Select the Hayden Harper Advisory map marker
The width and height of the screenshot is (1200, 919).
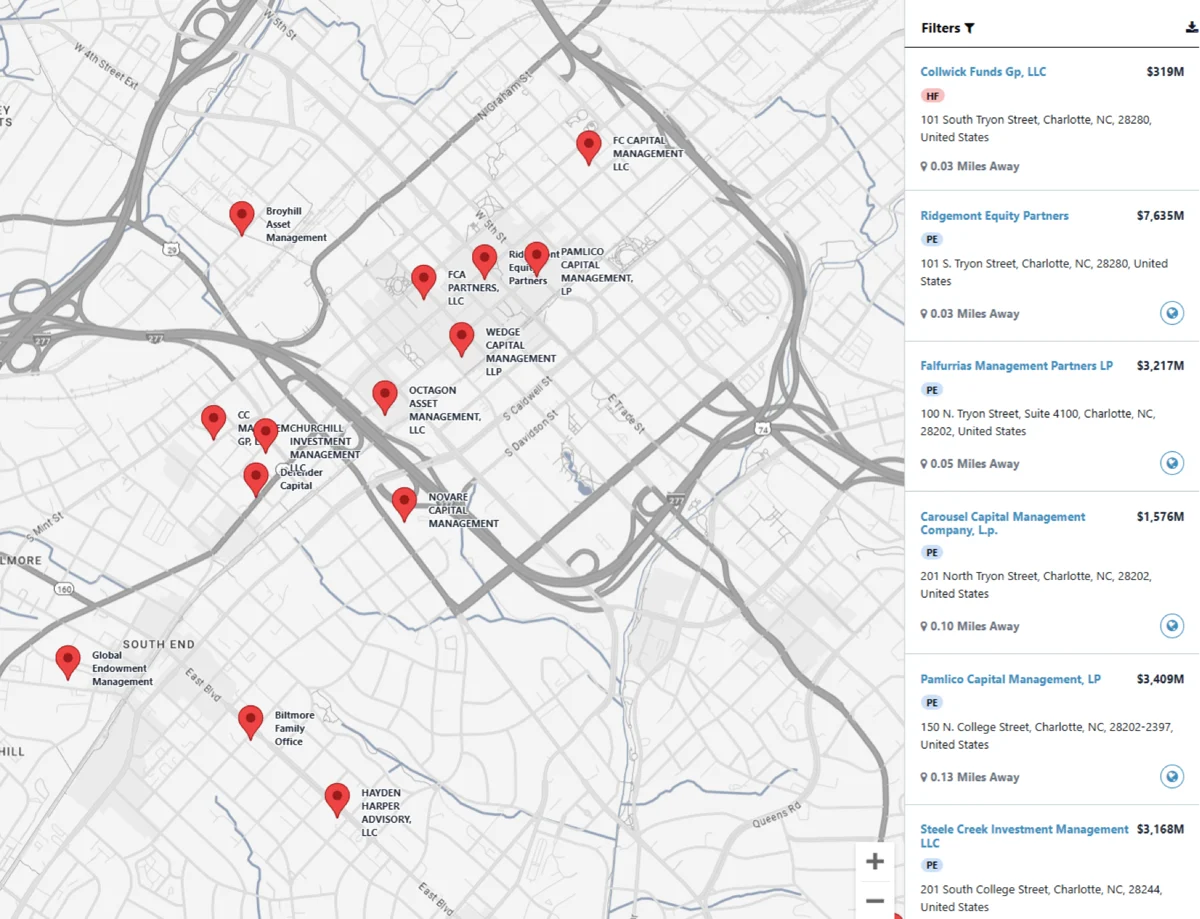pos(338,800)
